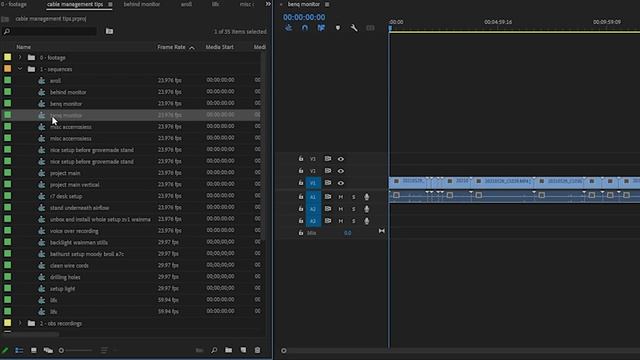Viewport: 640px width, 360px height.
Task: Toggle project writable pencil icon
Action: coord(5,350)
